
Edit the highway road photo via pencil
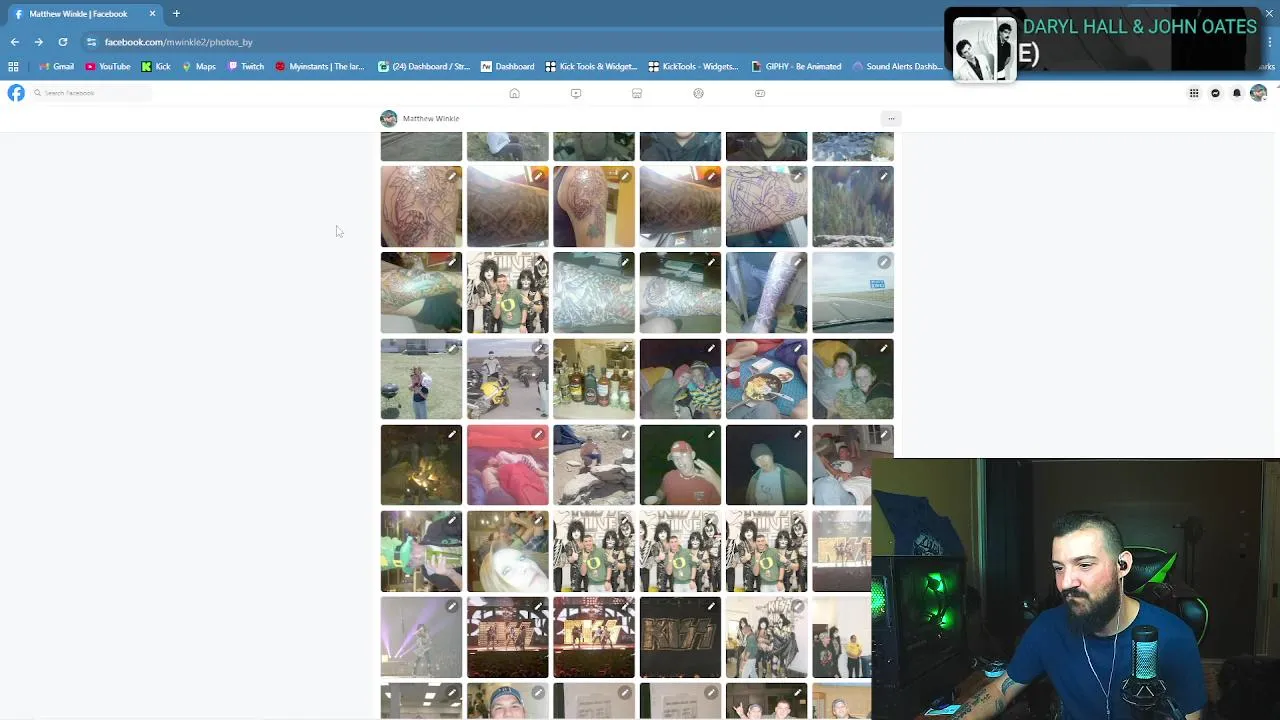(884, 263)
